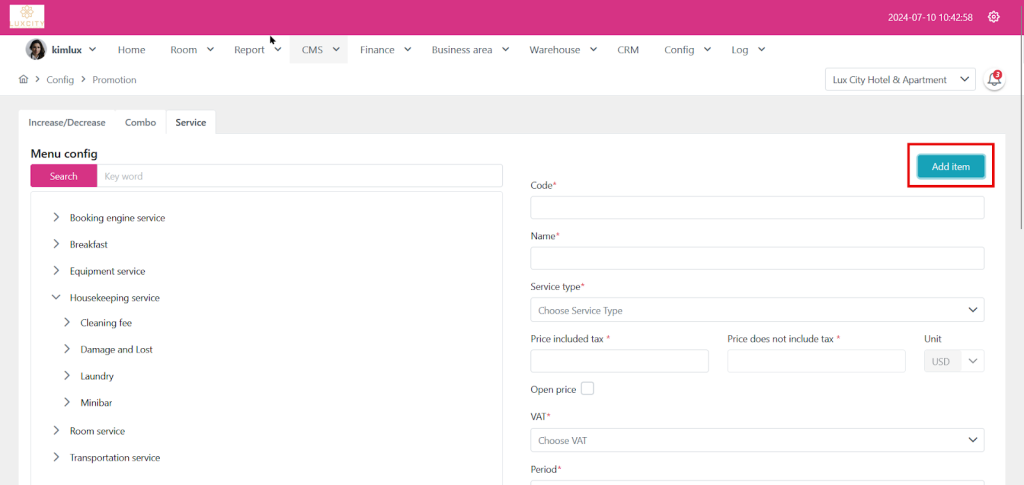
Task: Open the Service type dropdown
Action: click(756, 310)
